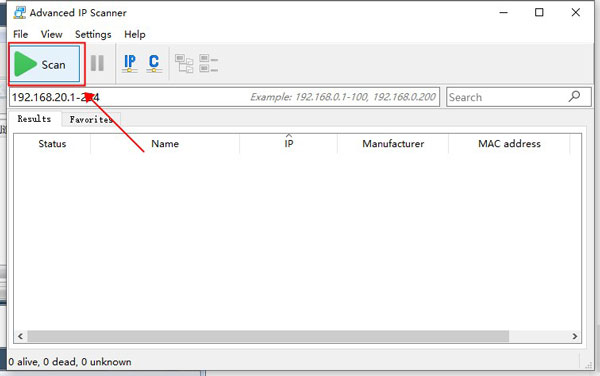Open the File menu
The width and height of the screenshot is (600, 376).
point(20,34)
